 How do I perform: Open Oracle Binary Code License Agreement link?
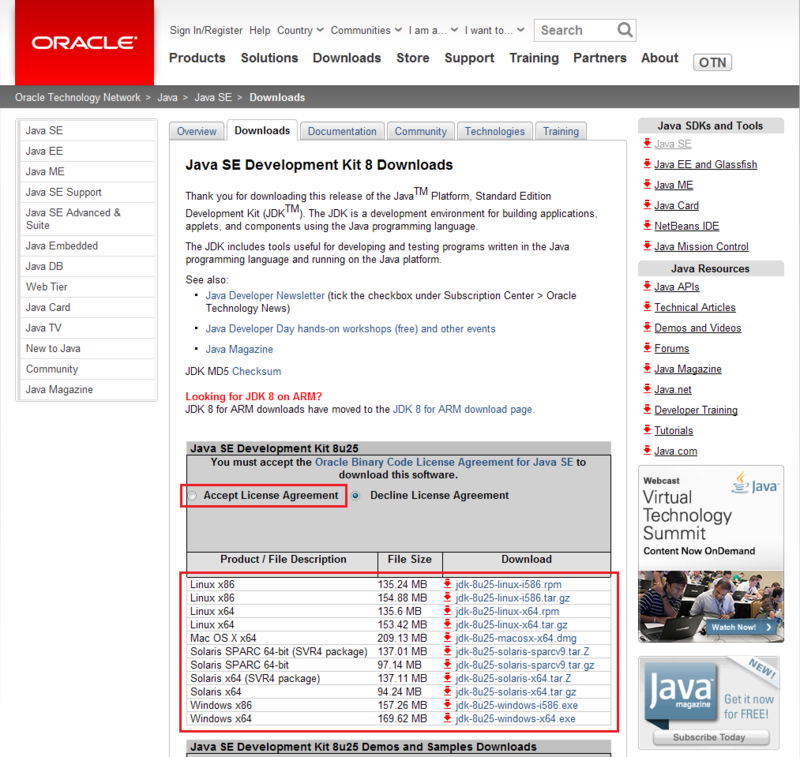click(444, 462)
